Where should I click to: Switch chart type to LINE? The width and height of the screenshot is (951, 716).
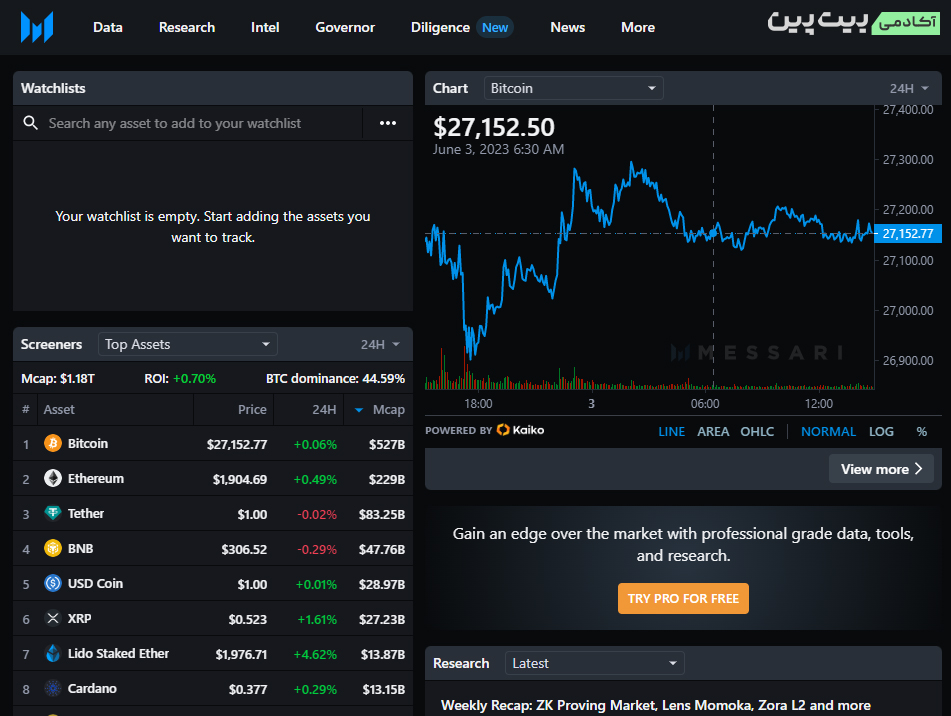tap(671, 432)
